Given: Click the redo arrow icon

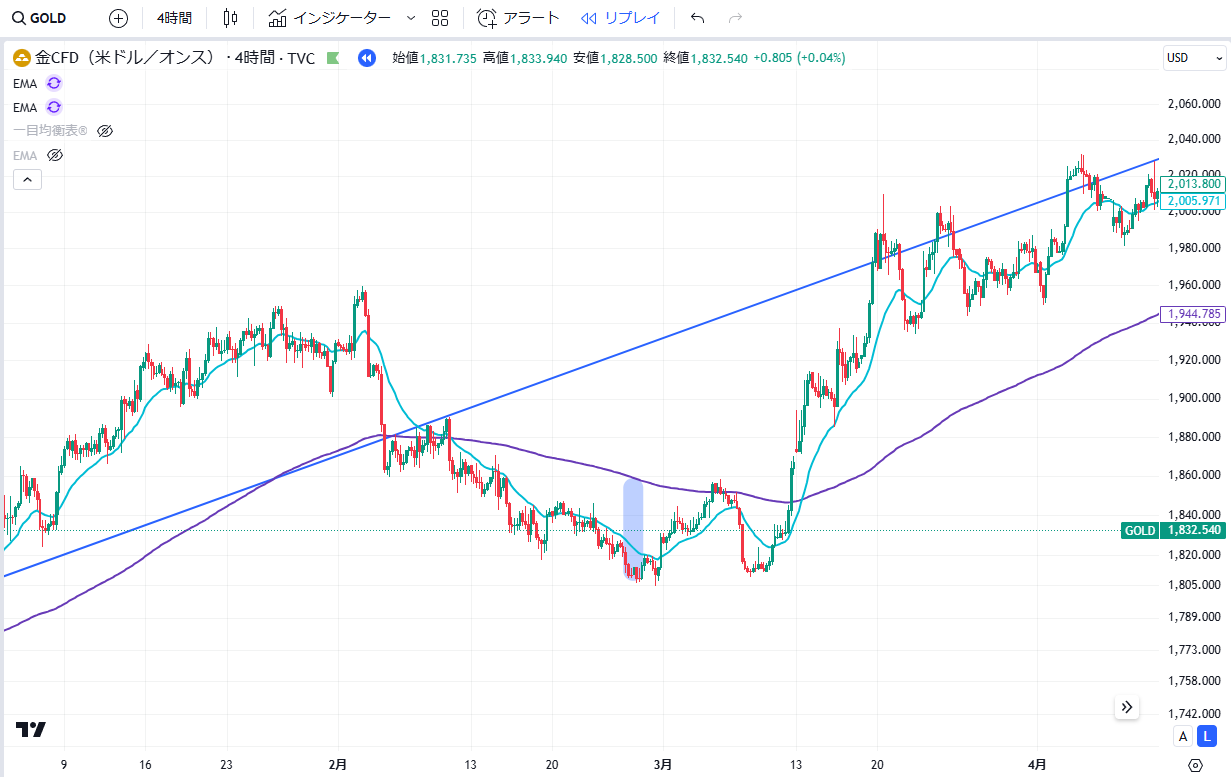Looking at the screenshot, I should (x=735, y=18).
